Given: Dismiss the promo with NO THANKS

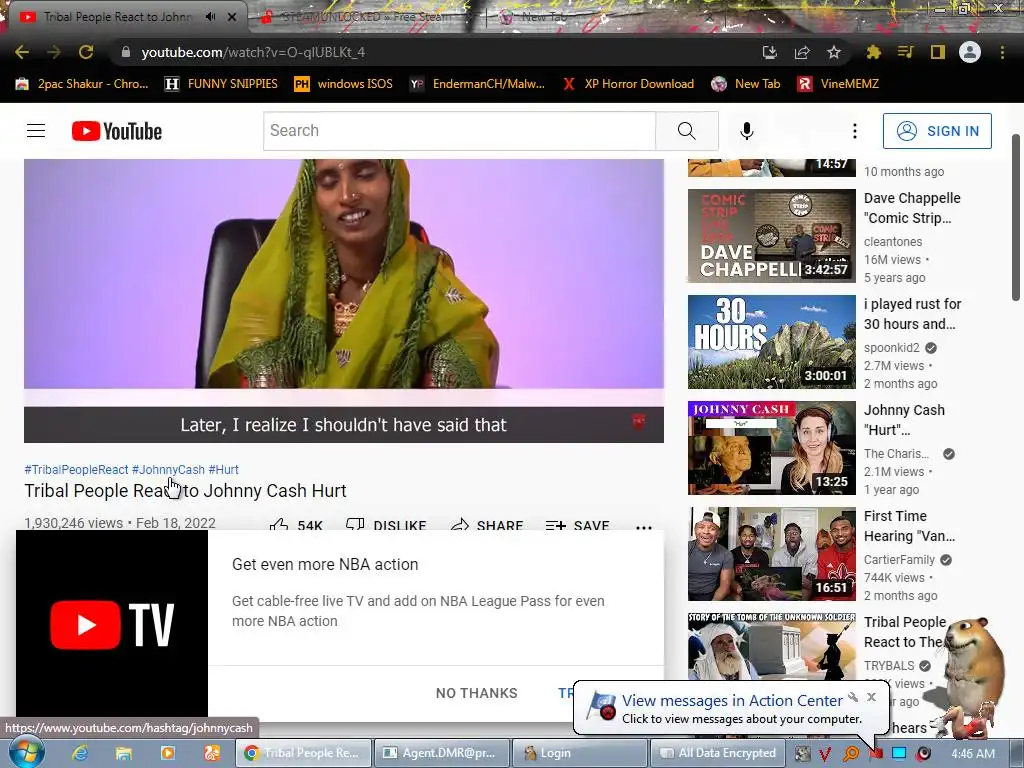Looking at the screenshot, I should (477, 693).
